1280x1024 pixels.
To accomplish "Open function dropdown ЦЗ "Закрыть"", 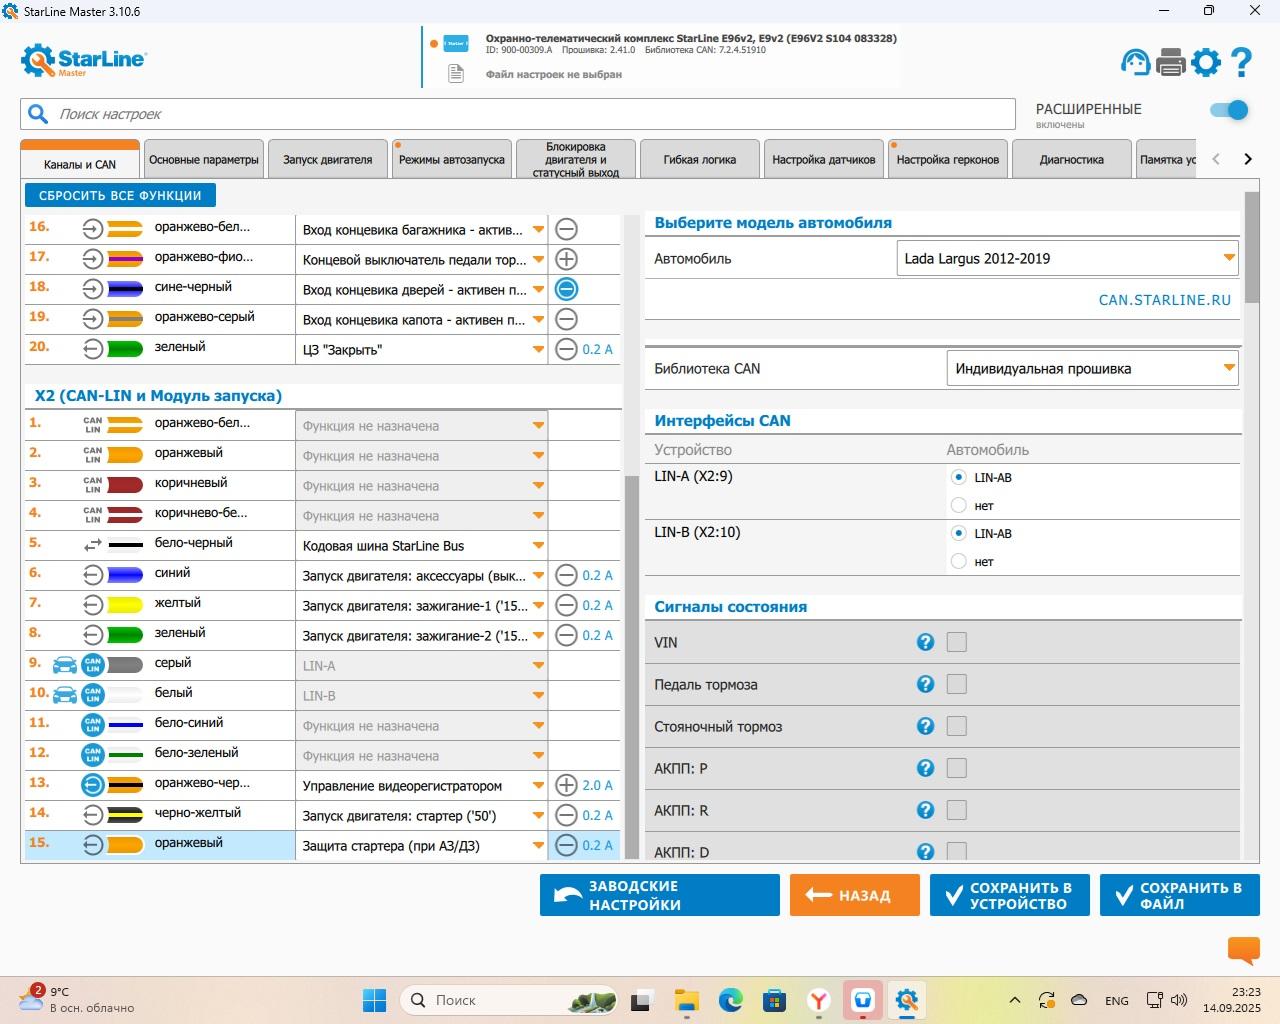I will pyautogui.click(x=421, y=350).
